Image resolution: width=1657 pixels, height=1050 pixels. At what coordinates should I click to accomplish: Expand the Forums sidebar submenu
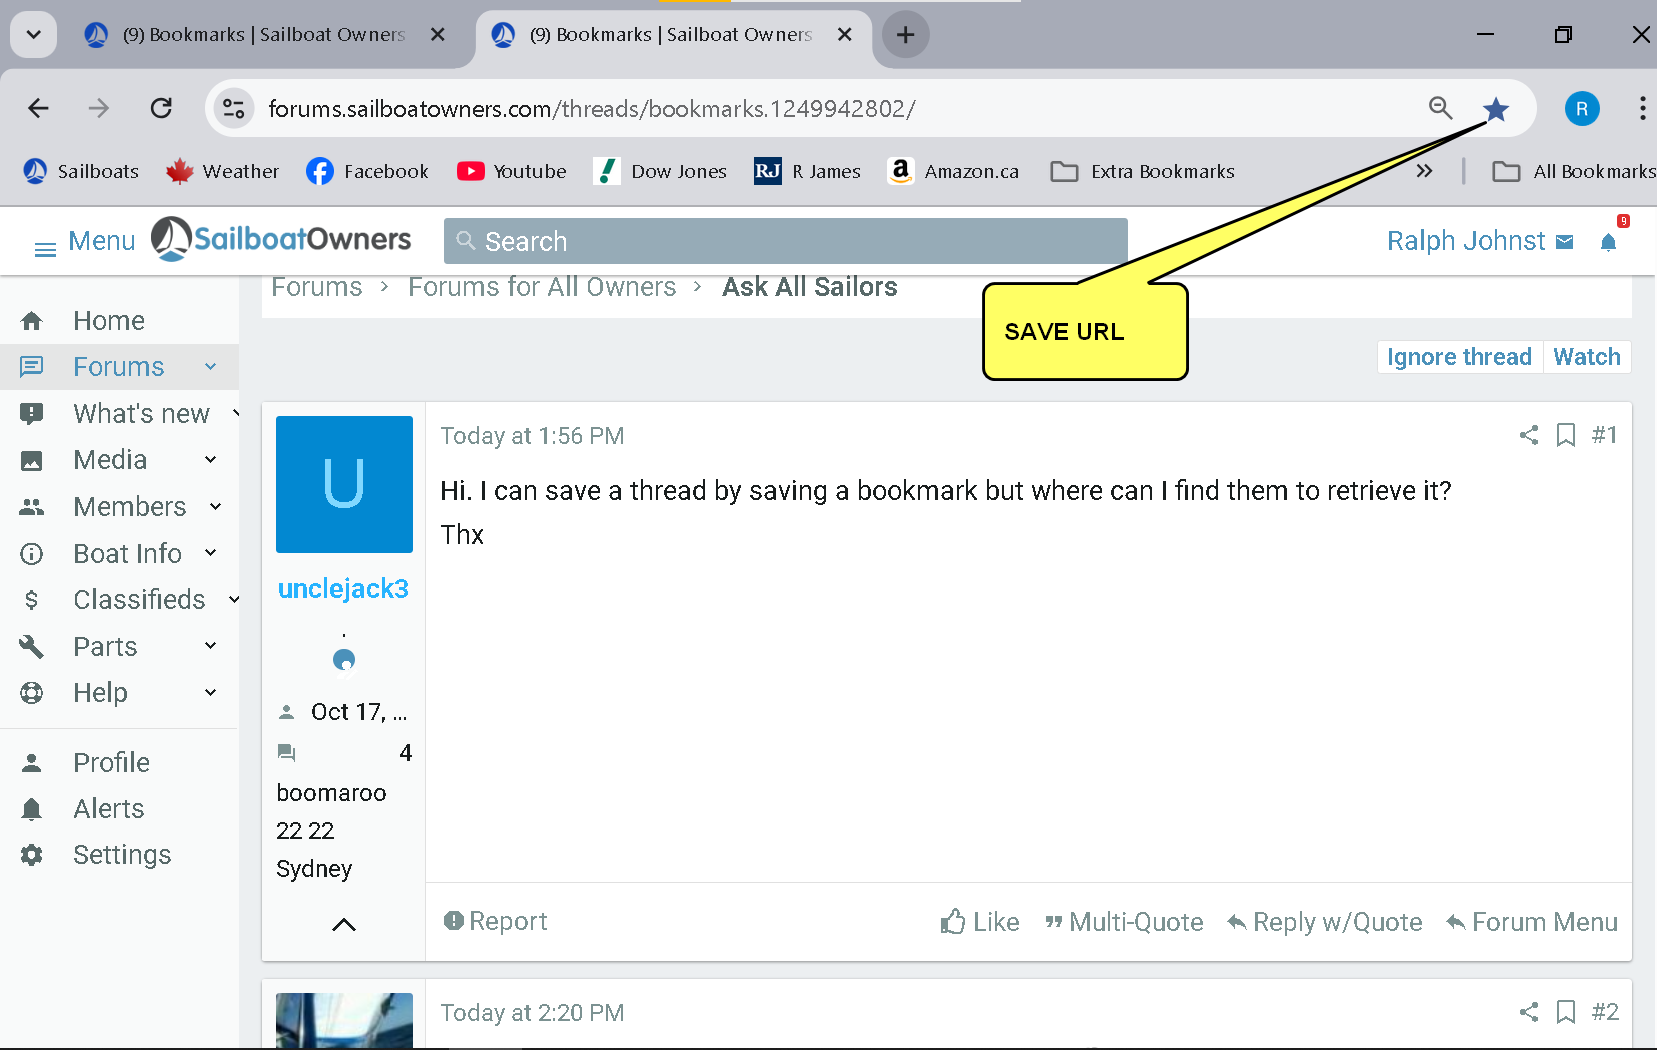tap(210, 367)
